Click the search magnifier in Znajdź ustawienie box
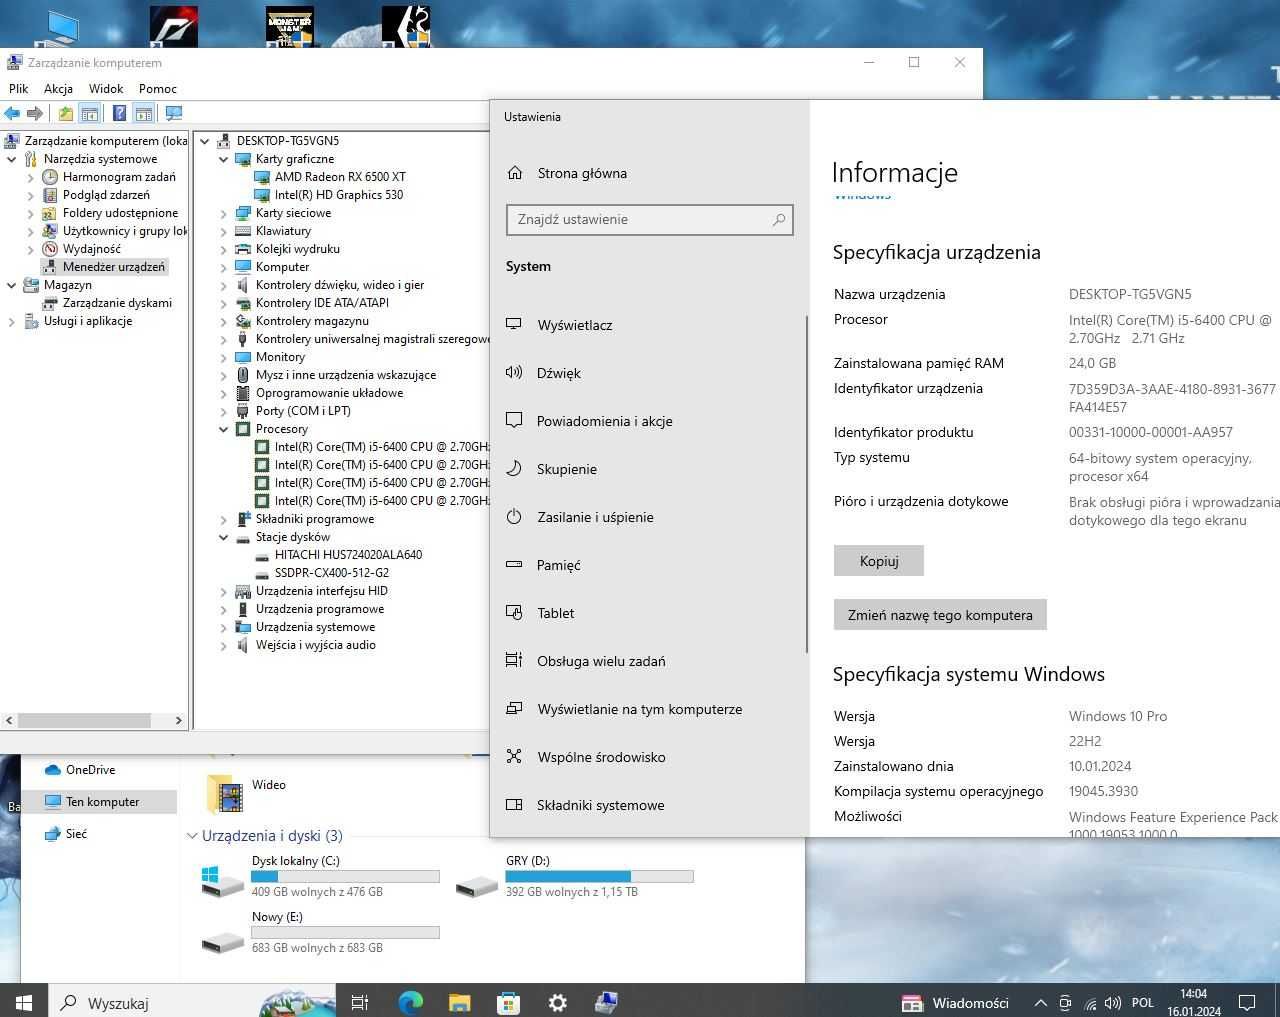The height and width of the screenshot is (1017, 1280). (779, 219)
